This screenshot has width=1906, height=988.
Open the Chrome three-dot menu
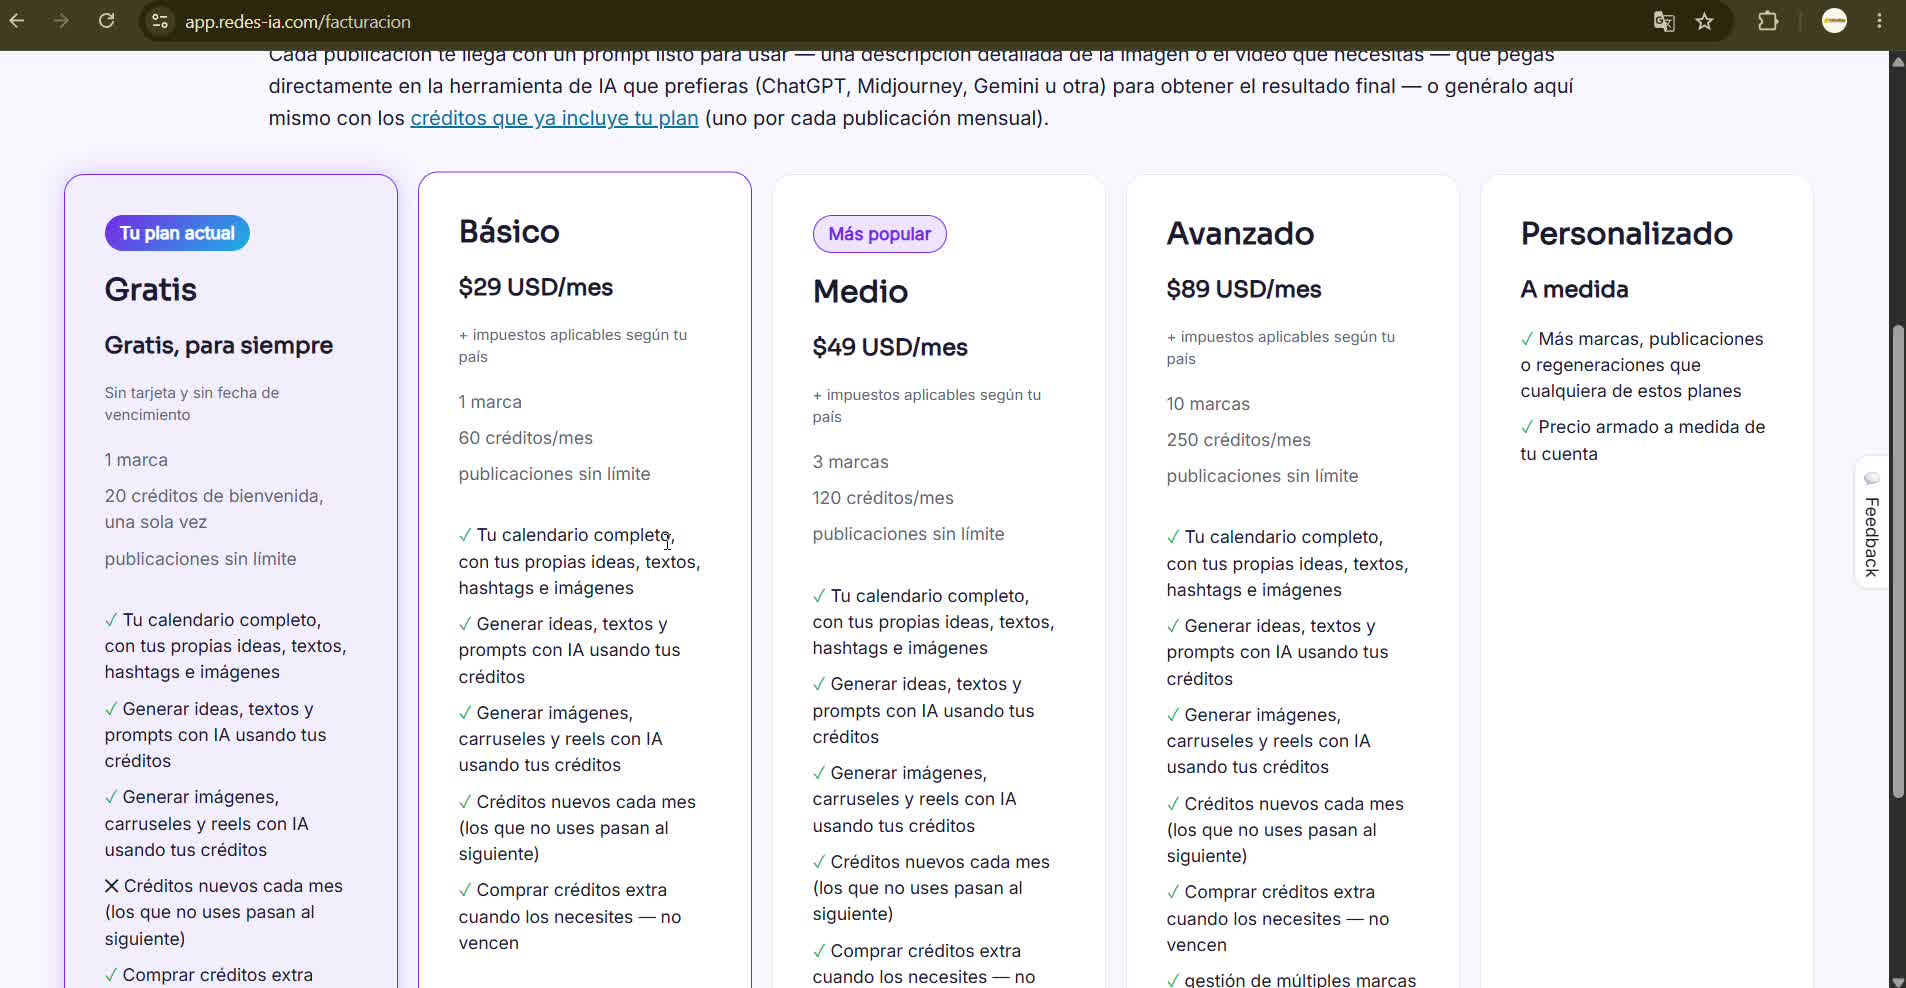tap(1879, 21)
